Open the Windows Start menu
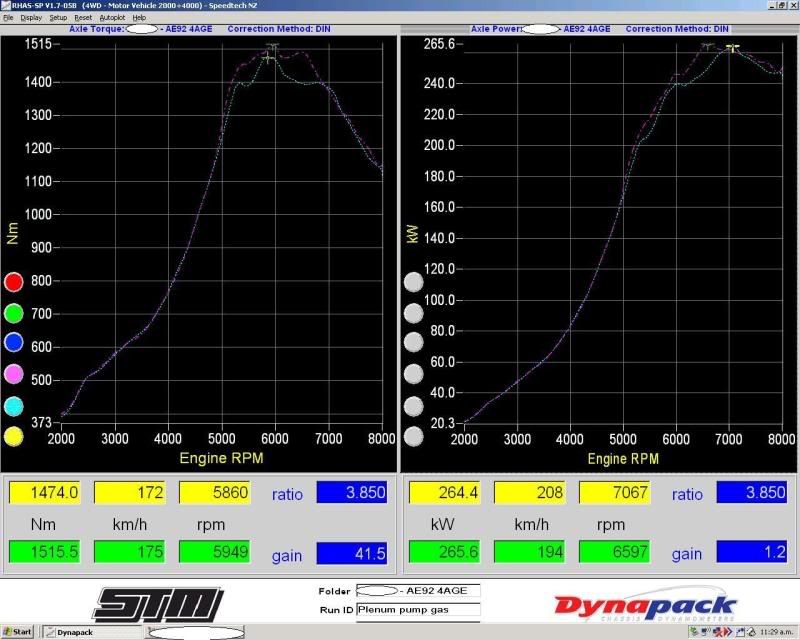800x640 pixels. 18,632
